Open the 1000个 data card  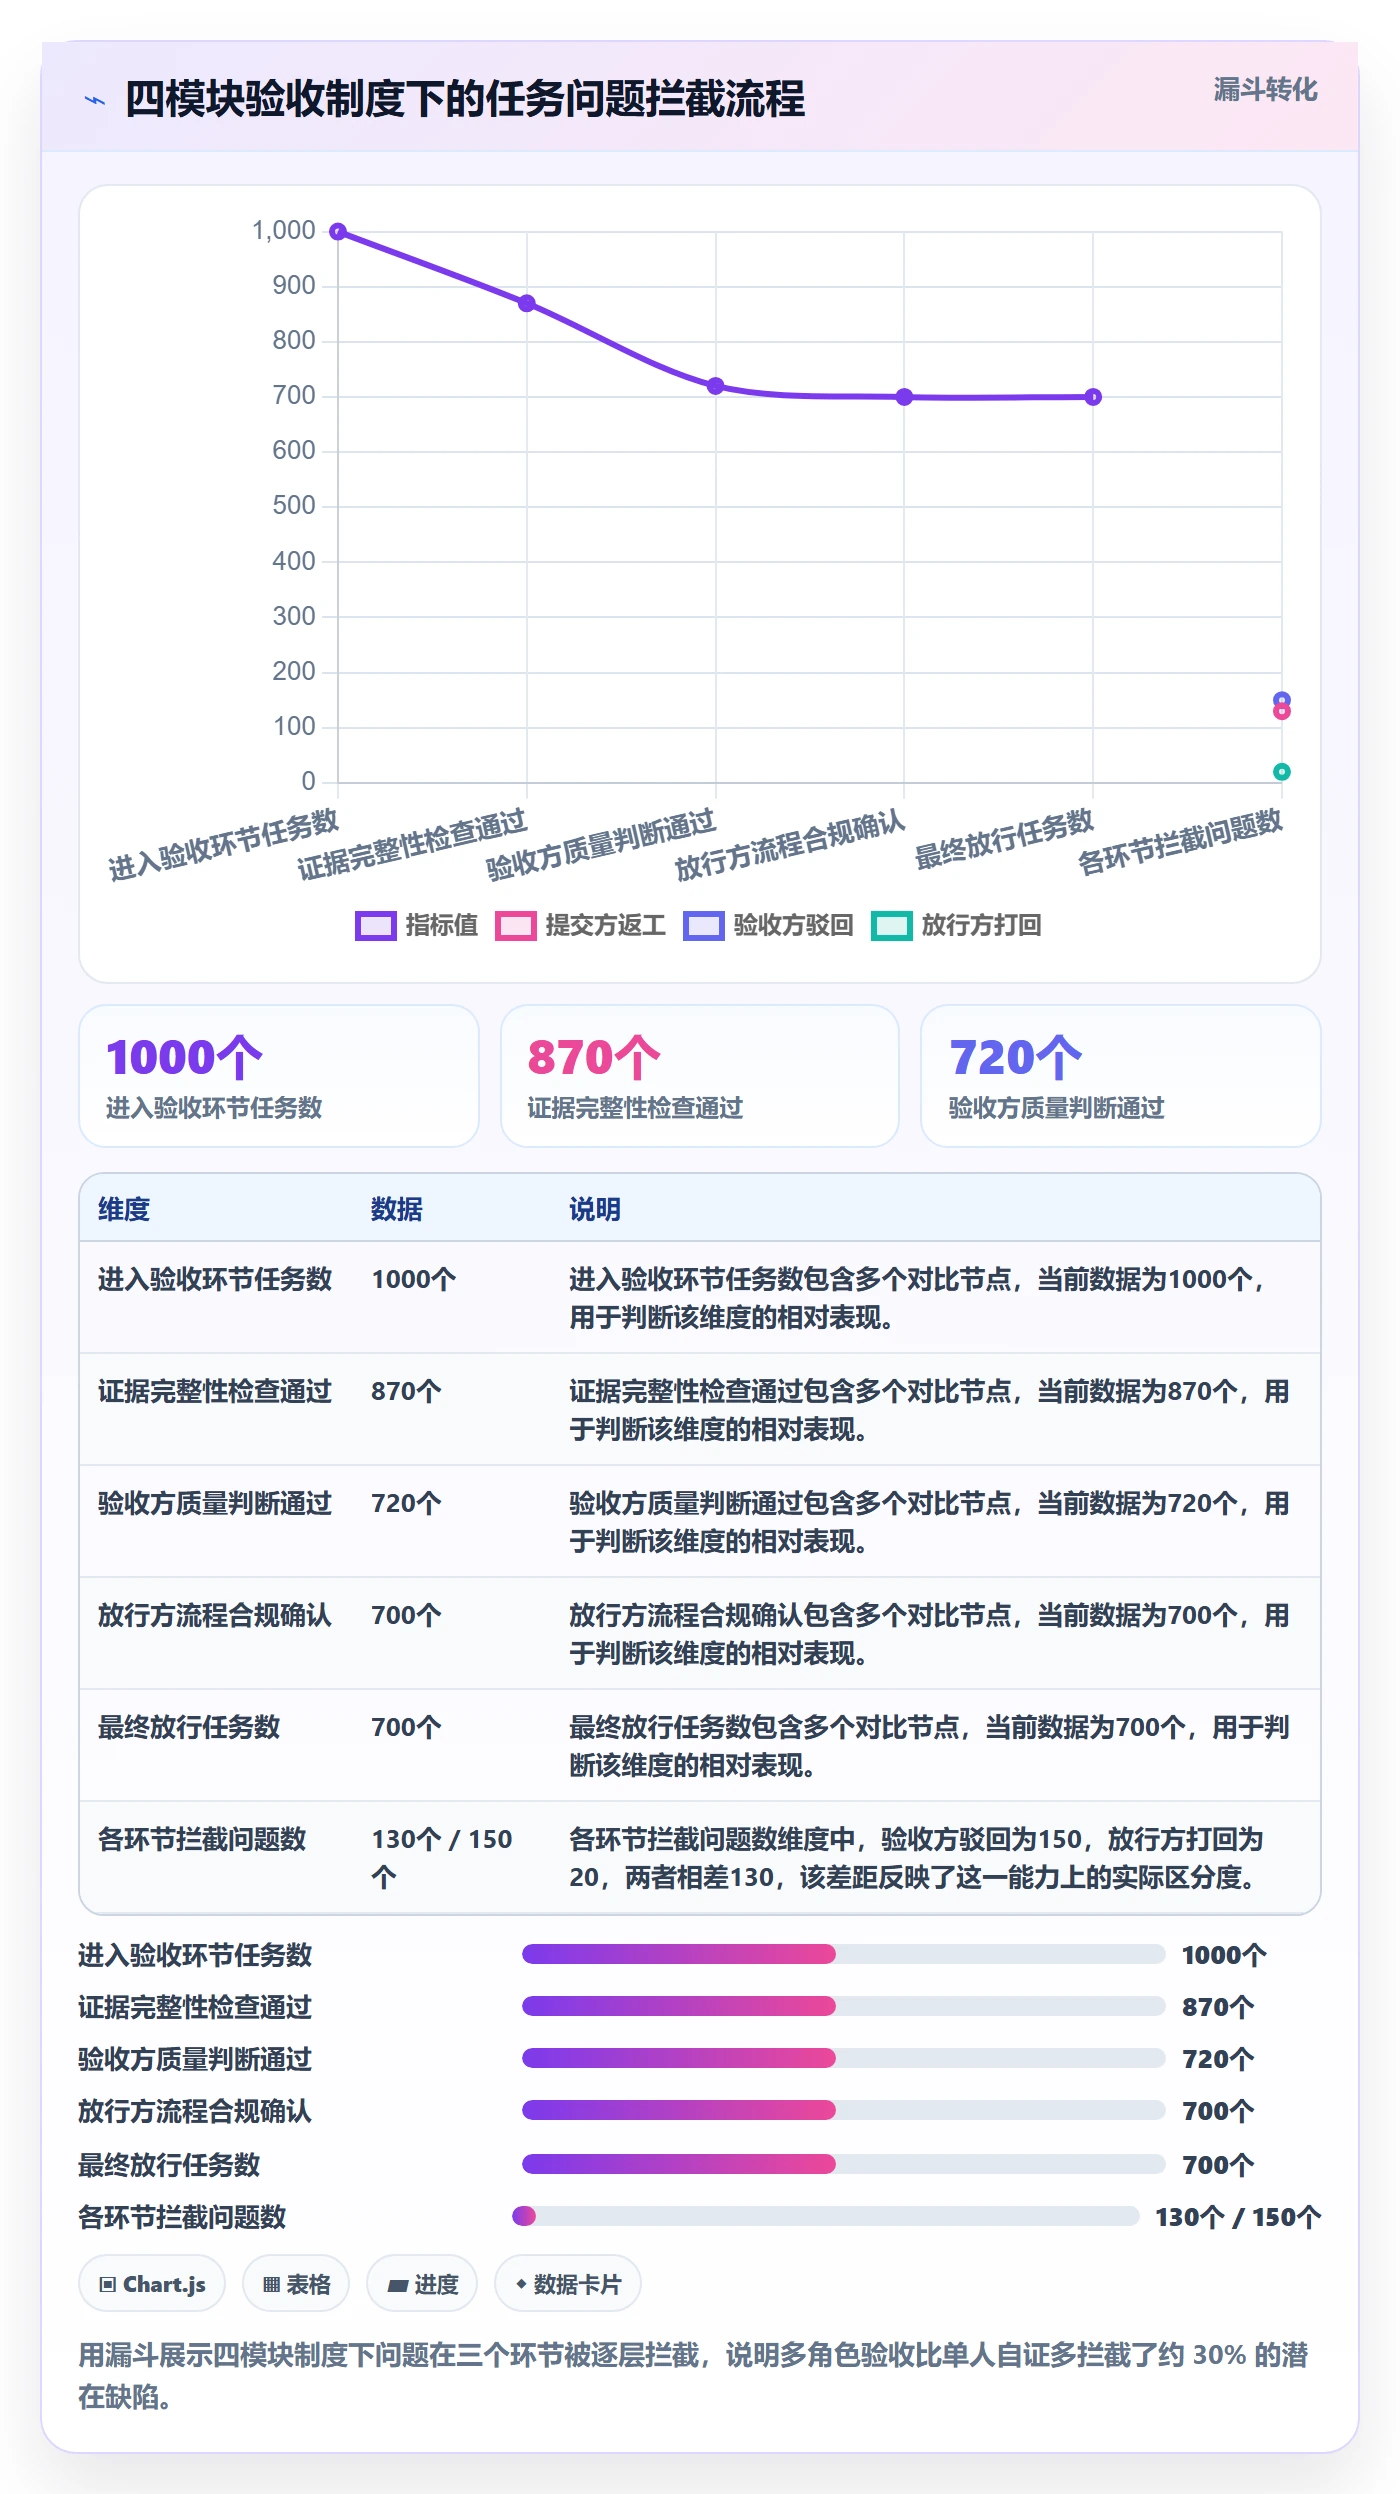(x=279, y=1076)
